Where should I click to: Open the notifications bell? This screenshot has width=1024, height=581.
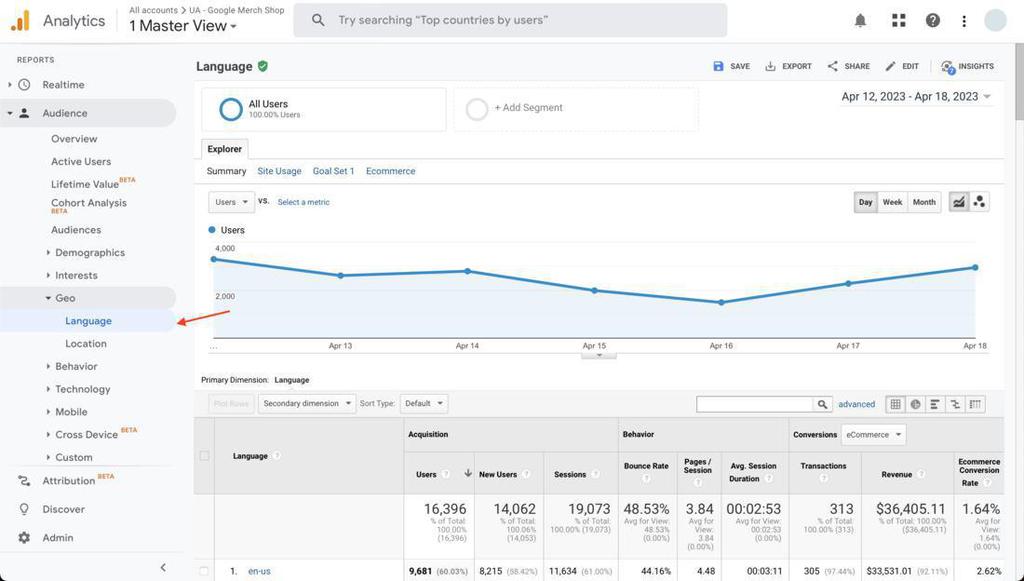tap(860, 21)
